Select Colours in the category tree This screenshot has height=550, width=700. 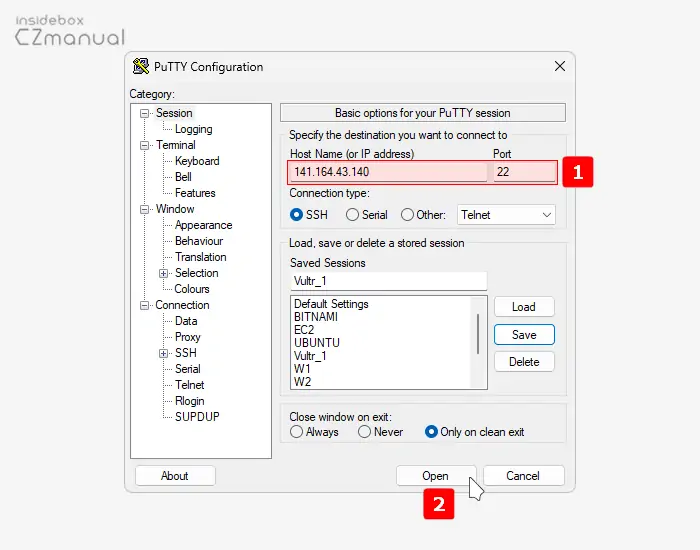(x=192, y=289)
